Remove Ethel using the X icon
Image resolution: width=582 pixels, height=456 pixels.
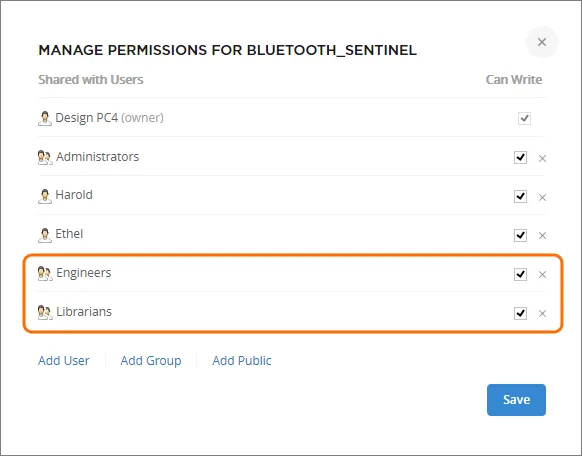pos(542,236)
